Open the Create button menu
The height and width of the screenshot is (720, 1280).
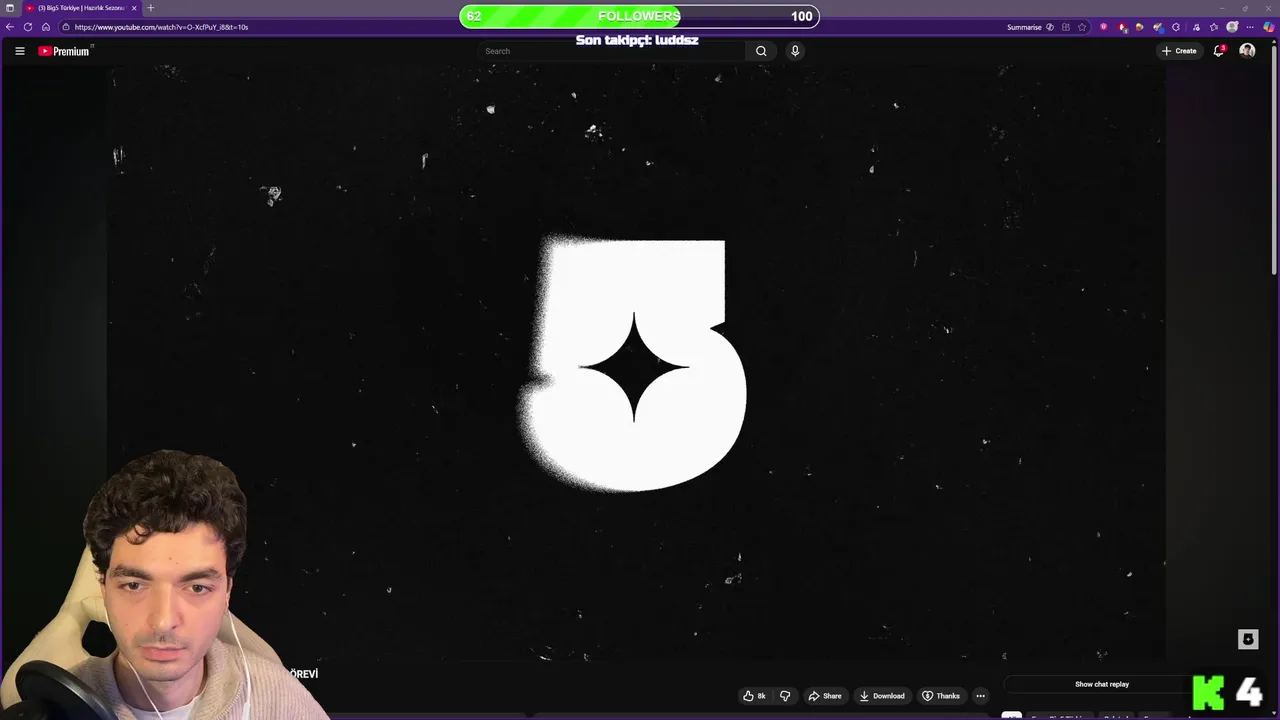click(1179, 51)
